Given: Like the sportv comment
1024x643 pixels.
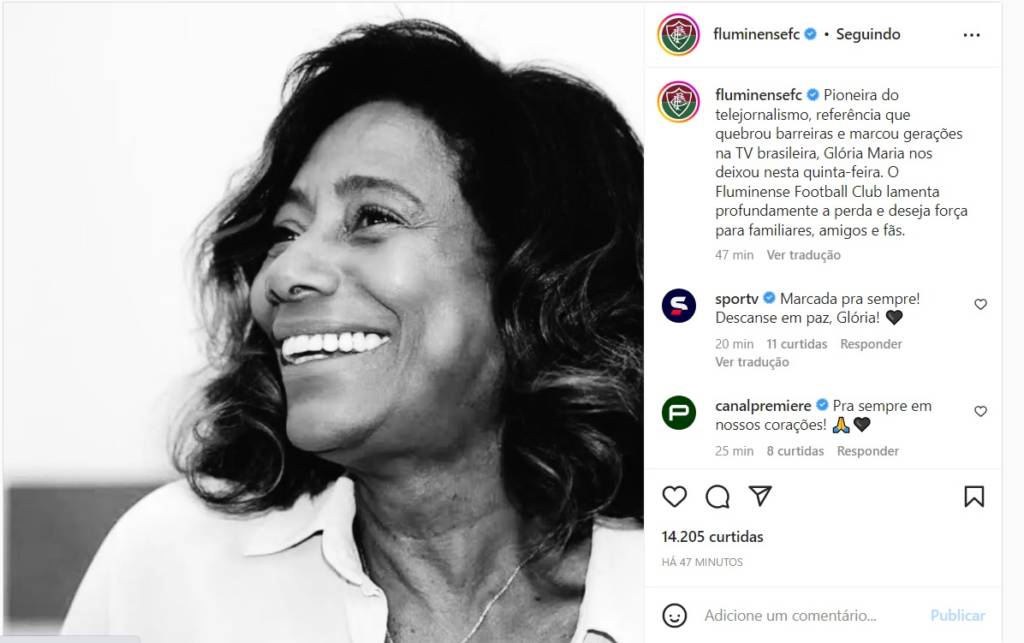Looking at the screenshot, I should [x=980, y=304].
